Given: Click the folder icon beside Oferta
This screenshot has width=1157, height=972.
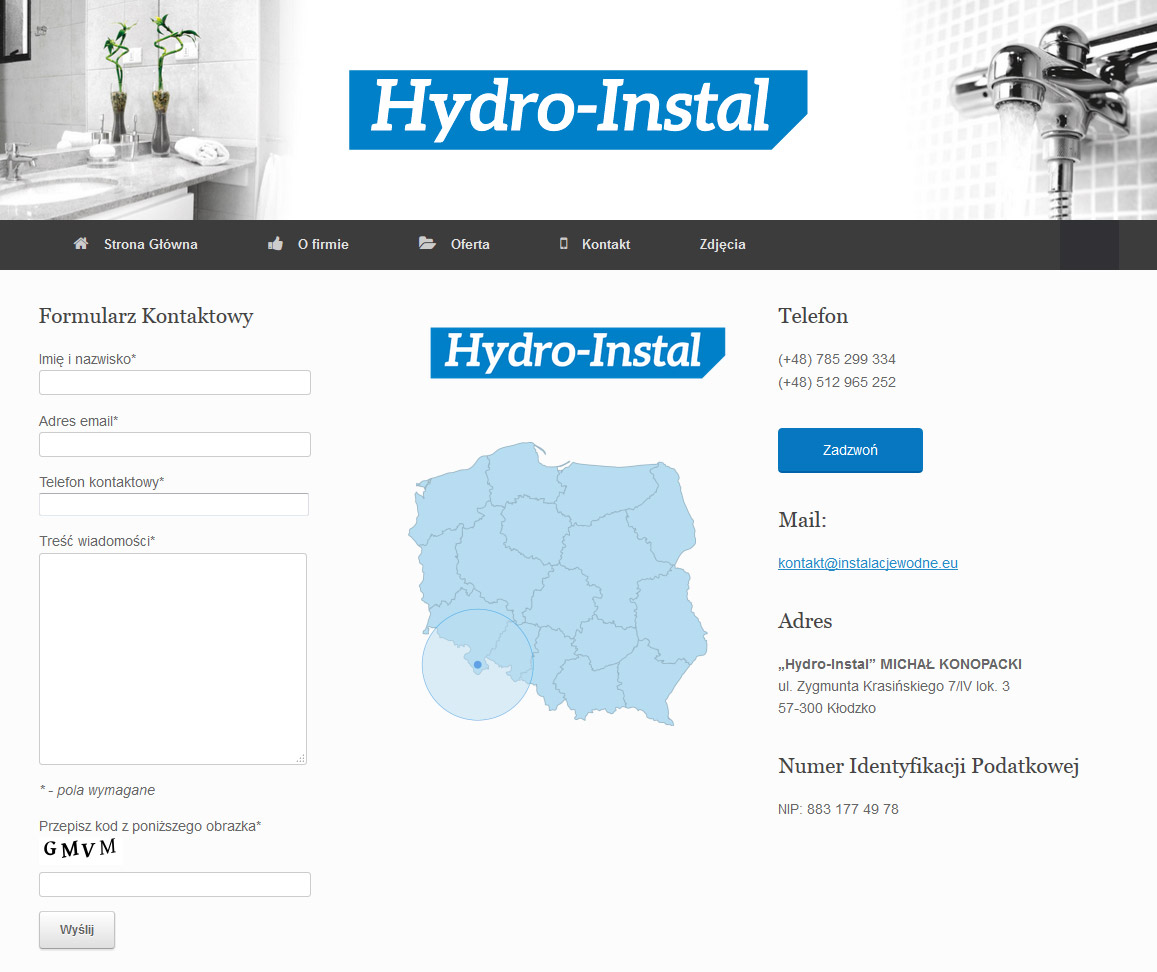Looking at the screenshot, I should click(427, 244).
